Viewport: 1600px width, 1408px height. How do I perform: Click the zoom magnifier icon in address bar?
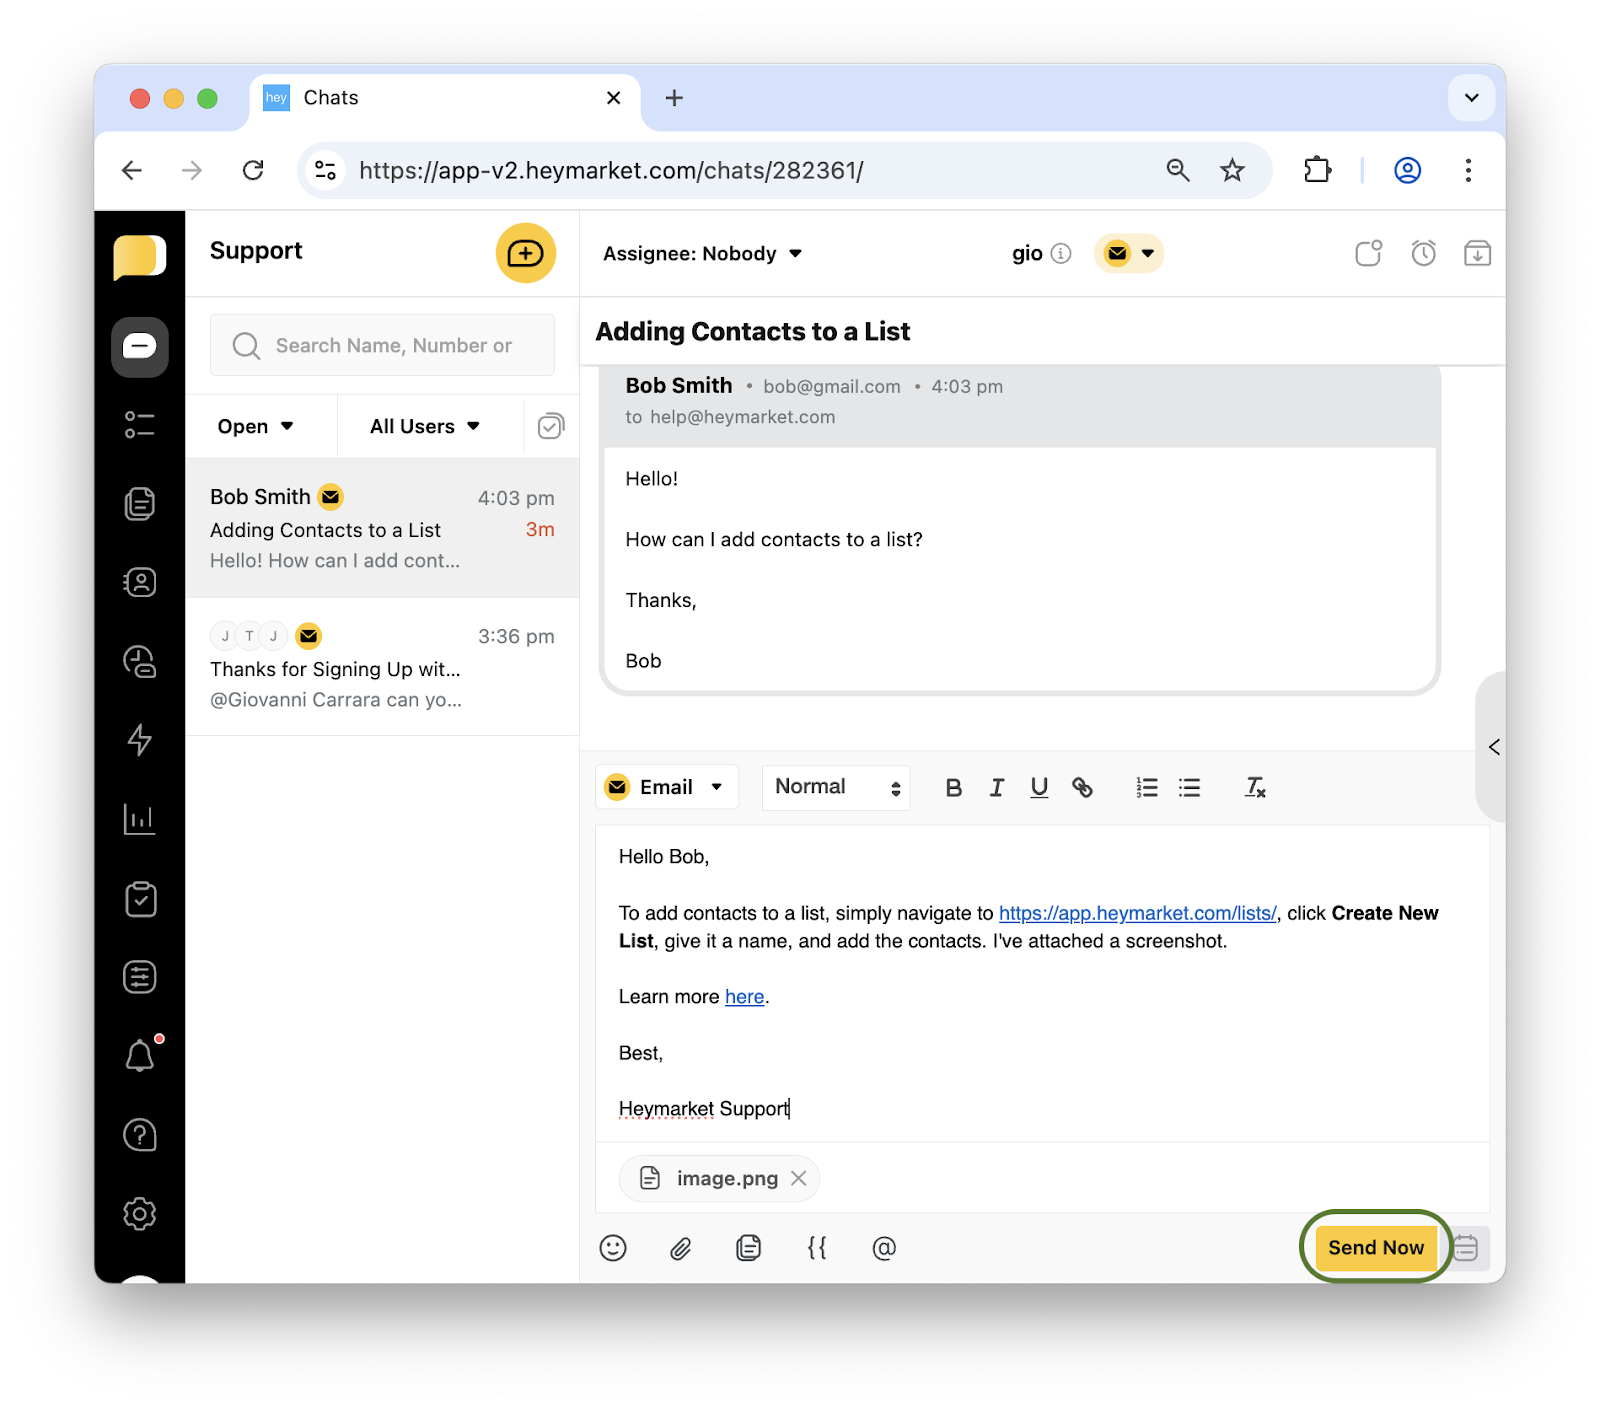[1178, 170]
